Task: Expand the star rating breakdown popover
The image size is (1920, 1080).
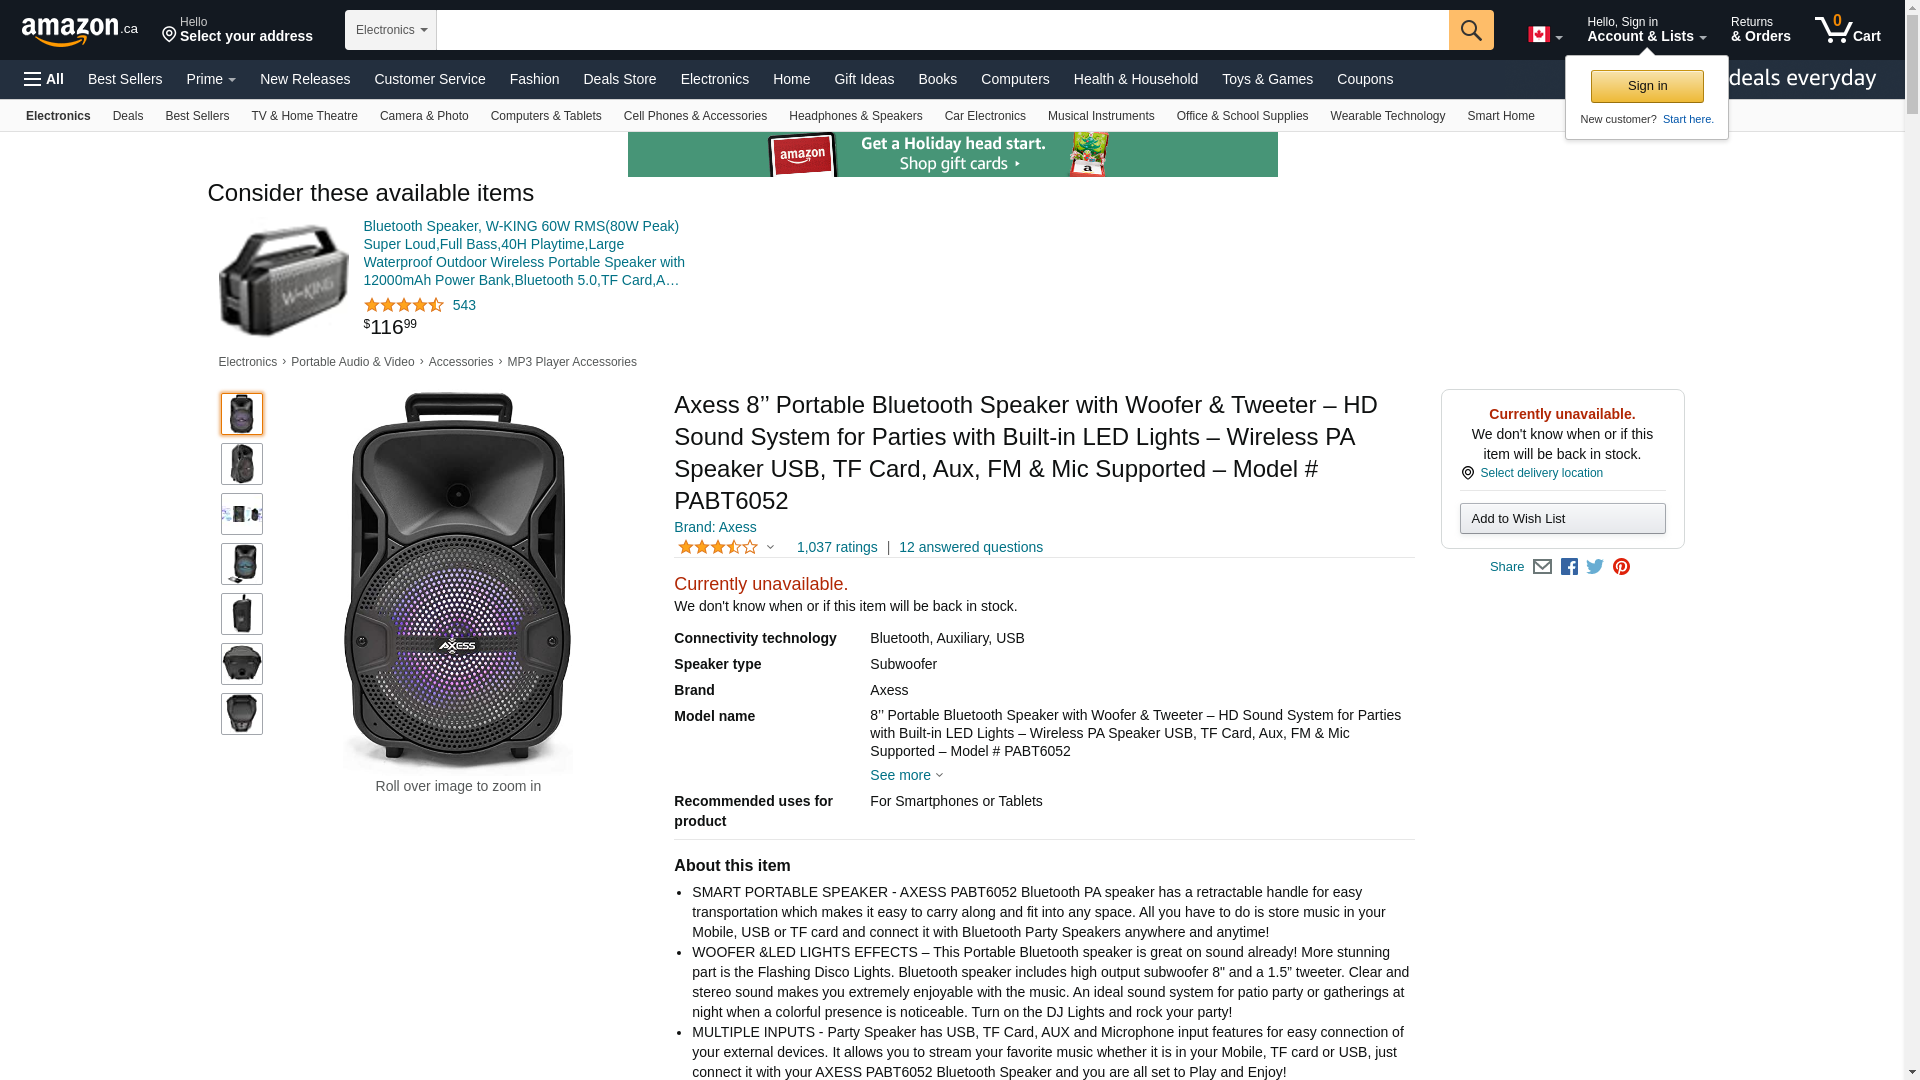Action: (x=726, y=547)
